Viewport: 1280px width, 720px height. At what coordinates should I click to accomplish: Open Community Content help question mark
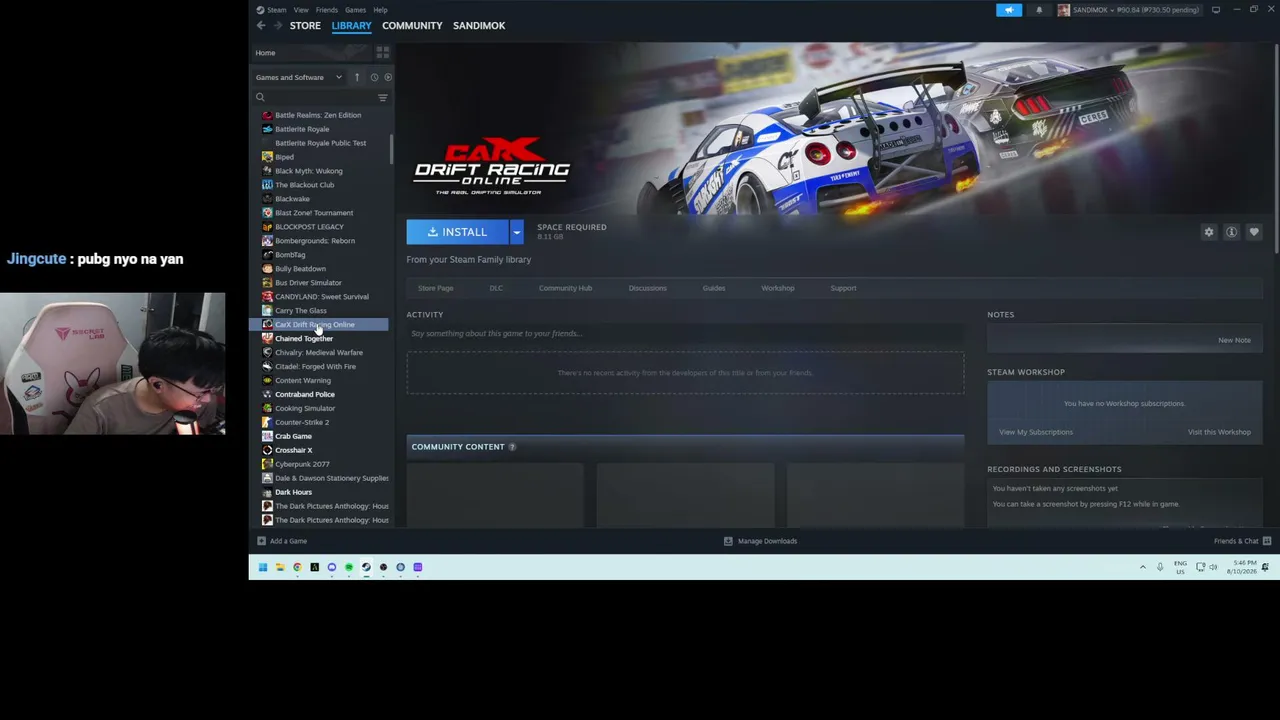(512, 447)
